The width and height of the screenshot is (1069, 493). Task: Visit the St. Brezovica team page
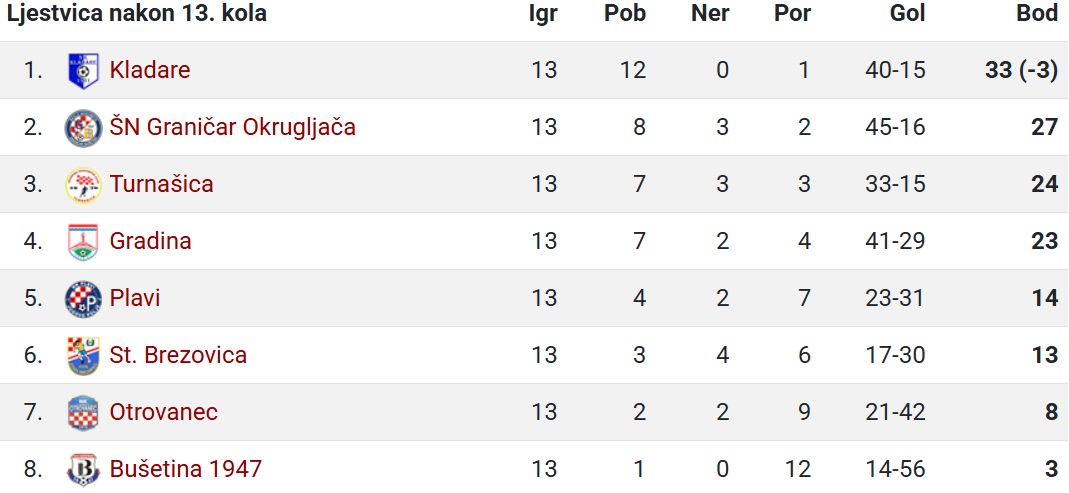pos(178,355)
